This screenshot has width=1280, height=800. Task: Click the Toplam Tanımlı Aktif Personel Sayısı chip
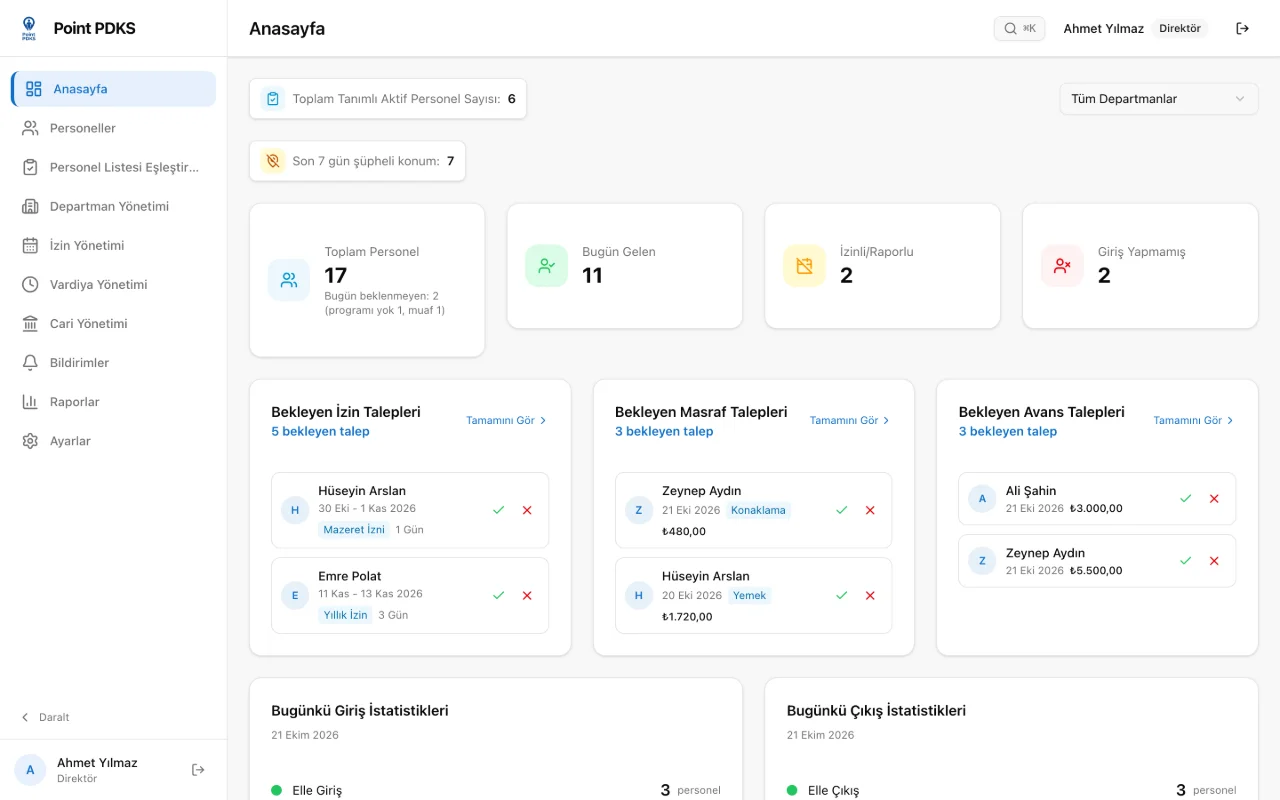pos(388,99)
